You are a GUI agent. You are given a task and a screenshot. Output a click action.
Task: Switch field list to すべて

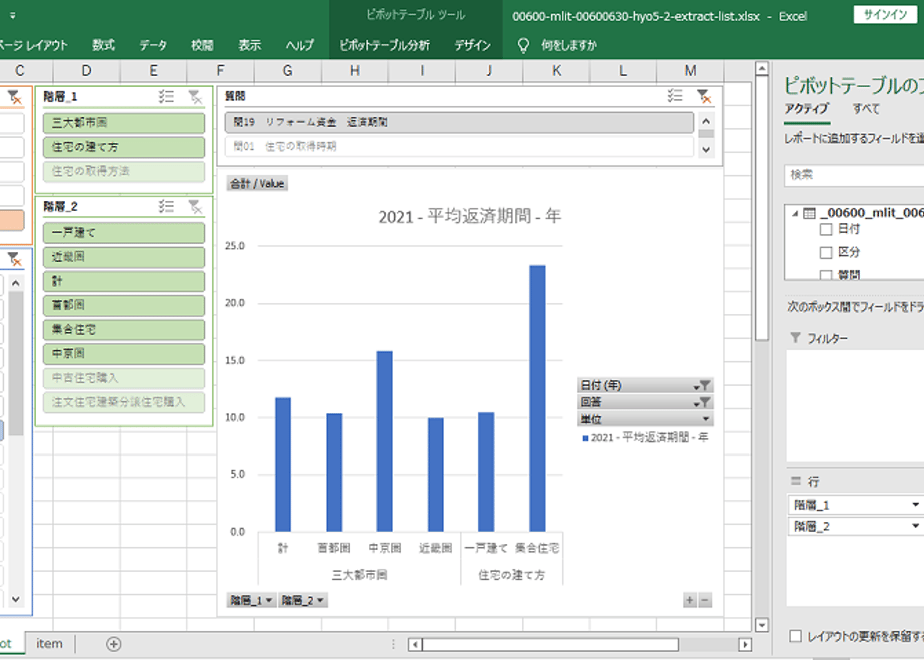[866, 108]
